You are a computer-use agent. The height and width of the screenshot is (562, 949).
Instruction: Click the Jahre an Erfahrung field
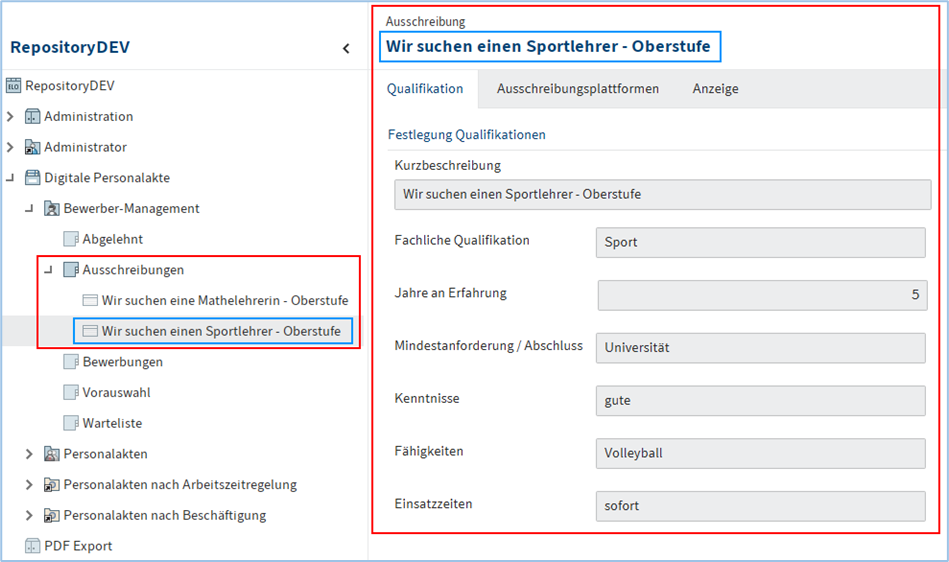(x=762, y=295)
